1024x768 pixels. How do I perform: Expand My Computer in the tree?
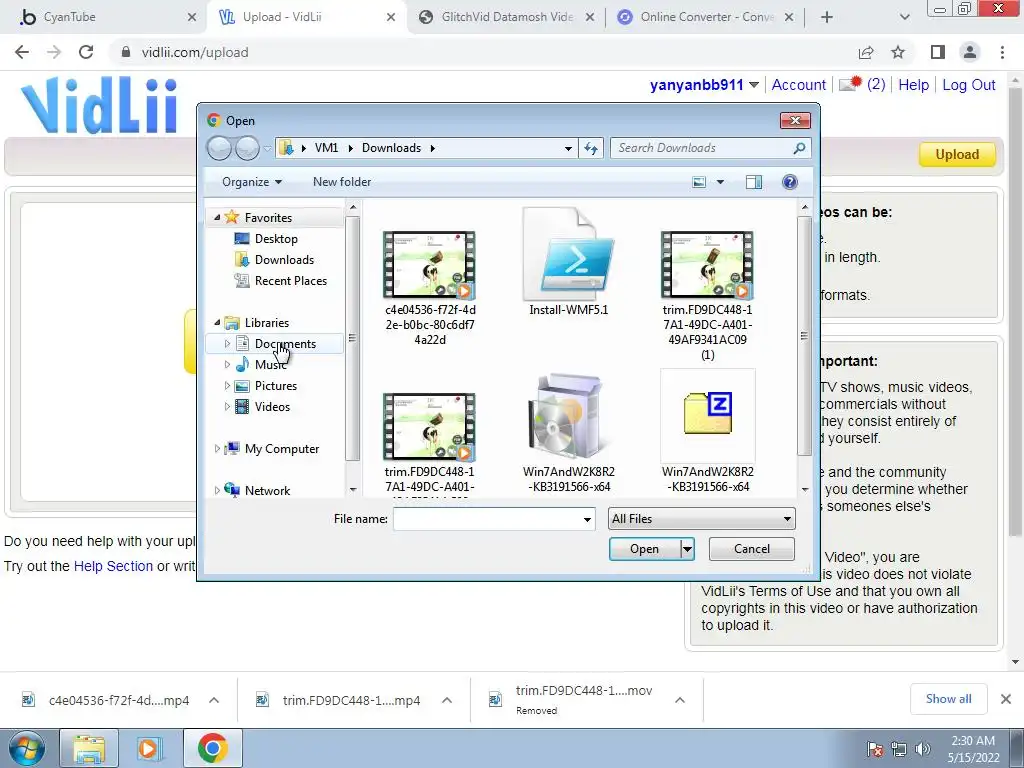pyautogui.click(x=217, y=449)
